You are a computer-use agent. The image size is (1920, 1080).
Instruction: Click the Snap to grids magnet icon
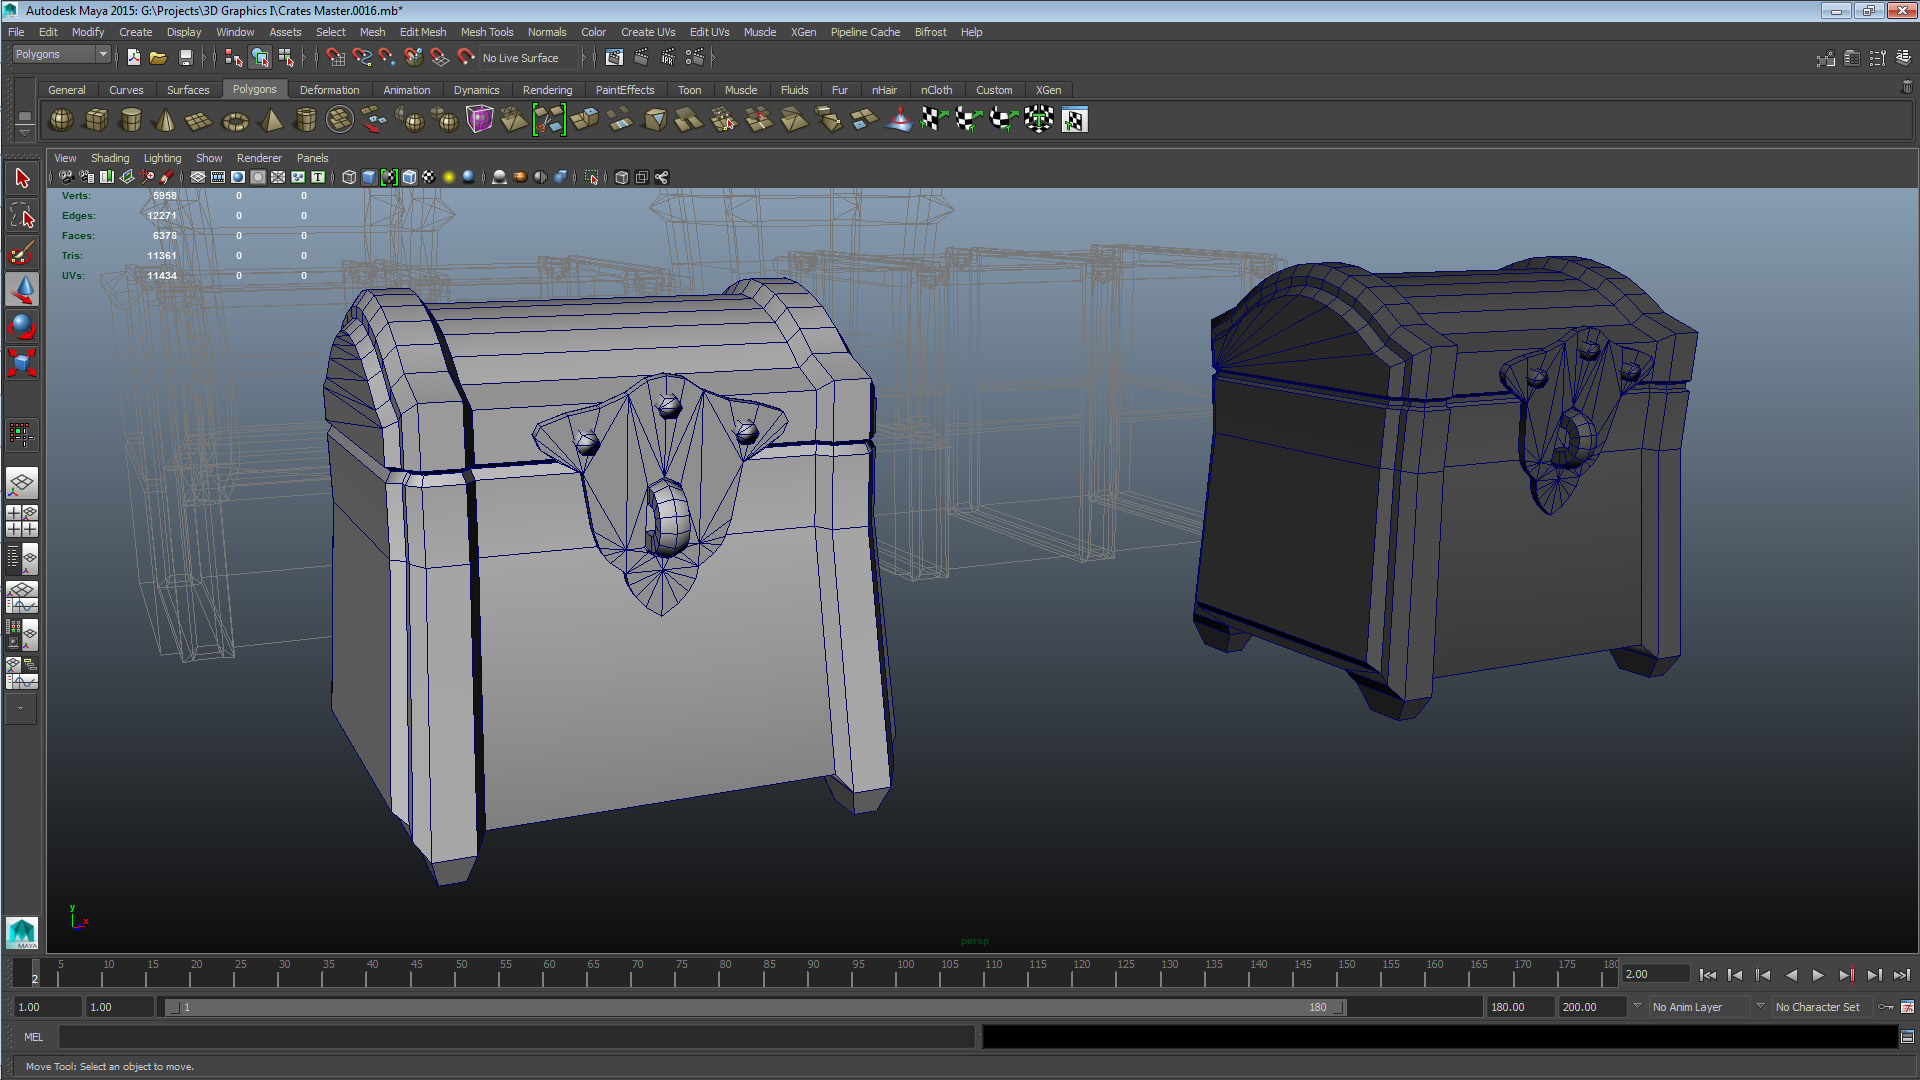point(335,58)
